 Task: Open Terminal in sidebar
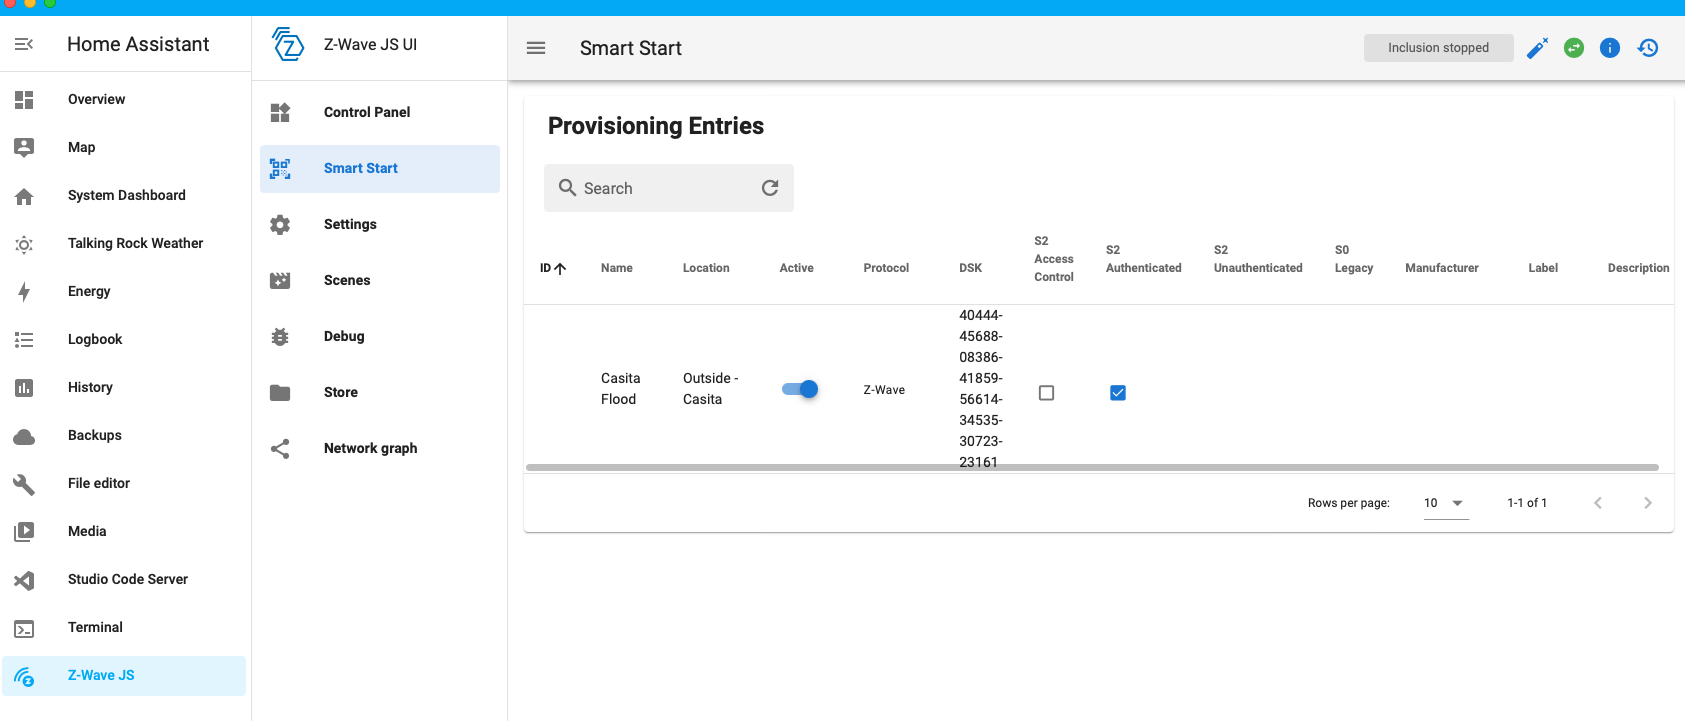pos(124,628)
